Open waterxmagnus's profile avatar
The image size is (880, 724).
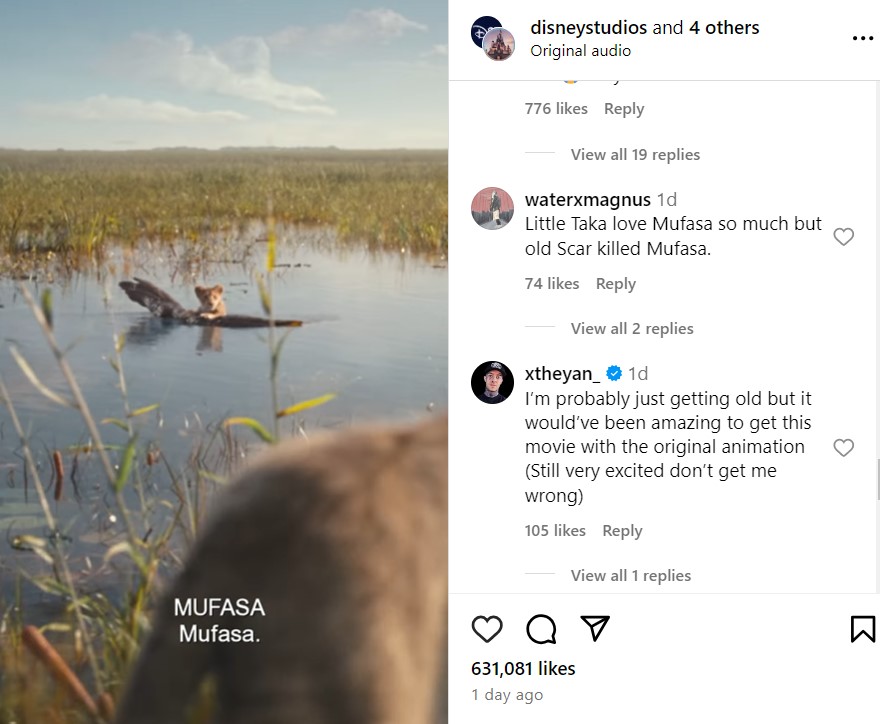(x=492, y=208)
